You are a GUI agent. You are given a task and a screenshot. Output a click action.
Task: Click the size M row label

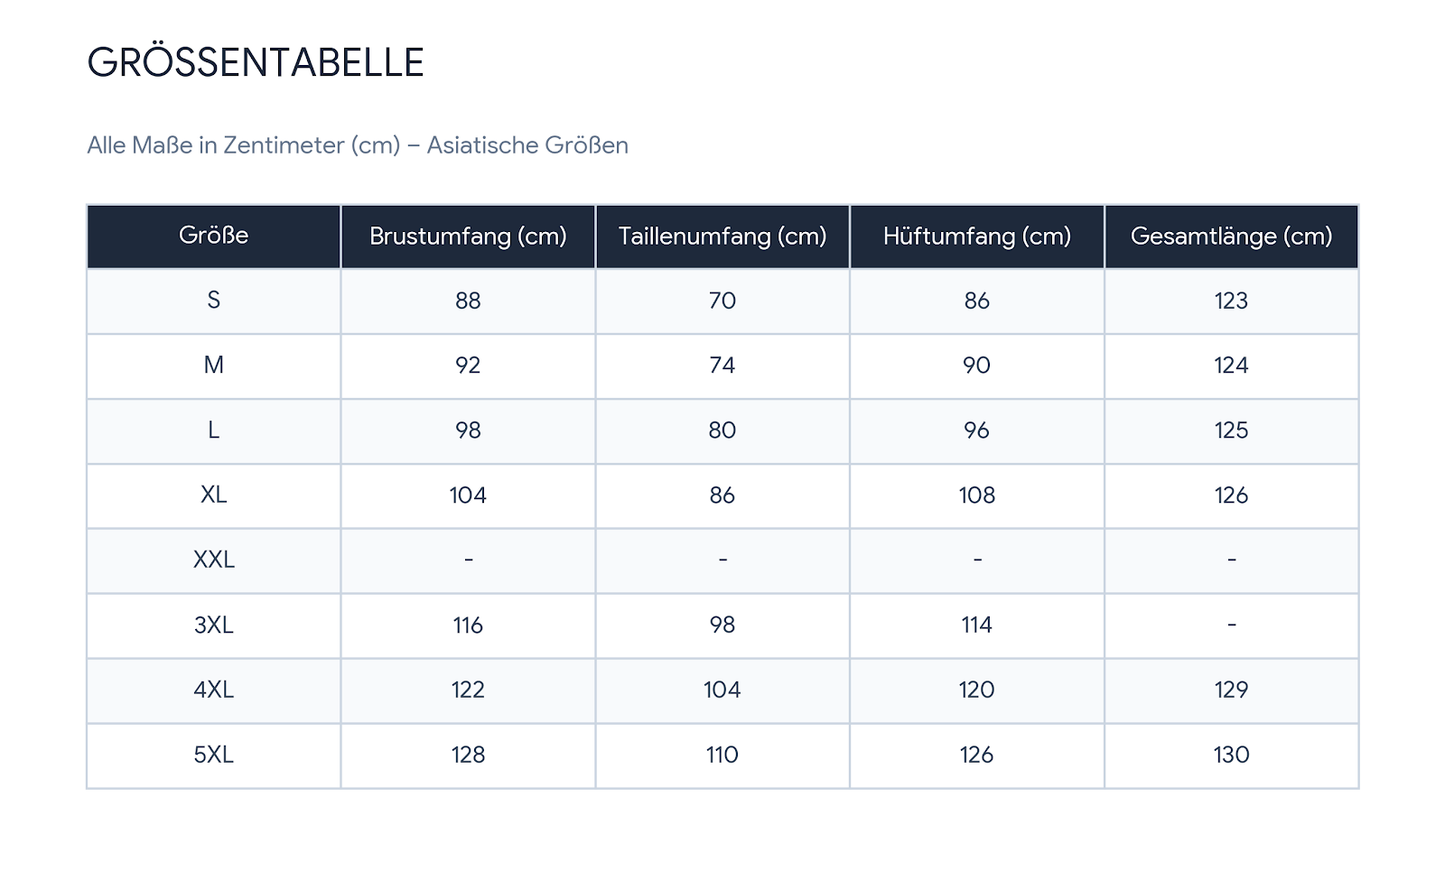point(214,366)
